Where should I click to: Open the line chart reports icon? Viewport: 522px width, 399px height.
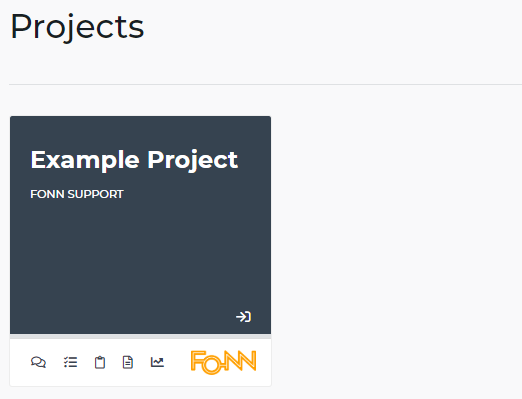click(x=157, y=362)
